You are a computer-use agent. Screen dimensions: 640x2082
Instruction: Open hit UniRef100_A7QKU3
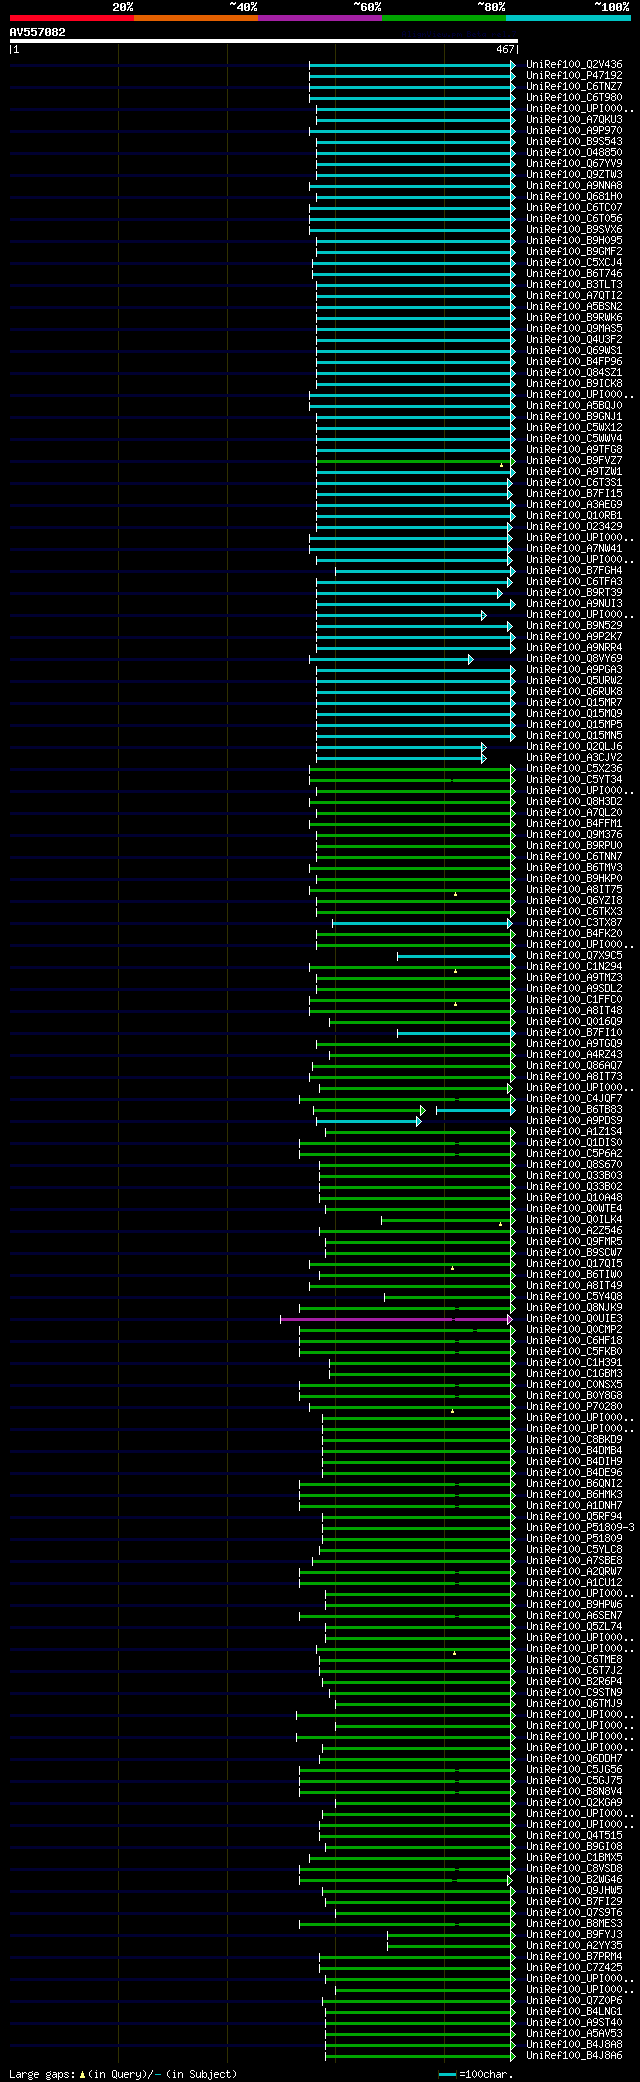click(574, 120)
